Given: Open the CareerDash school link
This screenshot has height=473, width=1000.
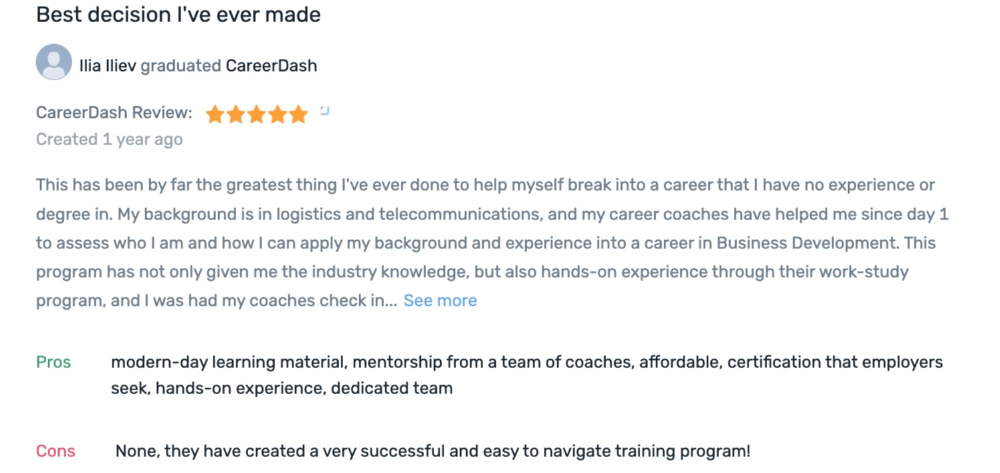Looking at the screenshot, I should (x=272, y=66).
